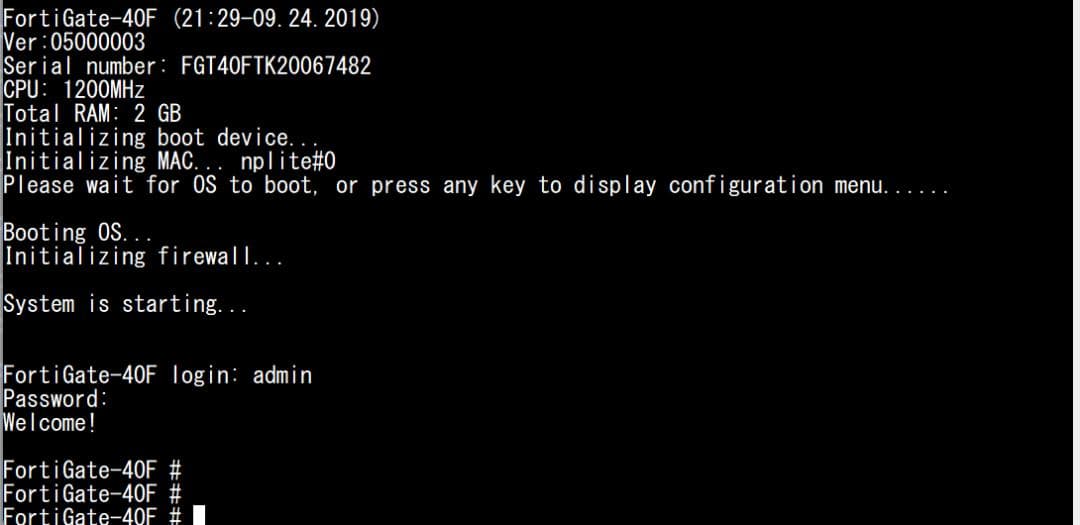Click the FortiGate-40F boot date header line

(x=192, y=18)
